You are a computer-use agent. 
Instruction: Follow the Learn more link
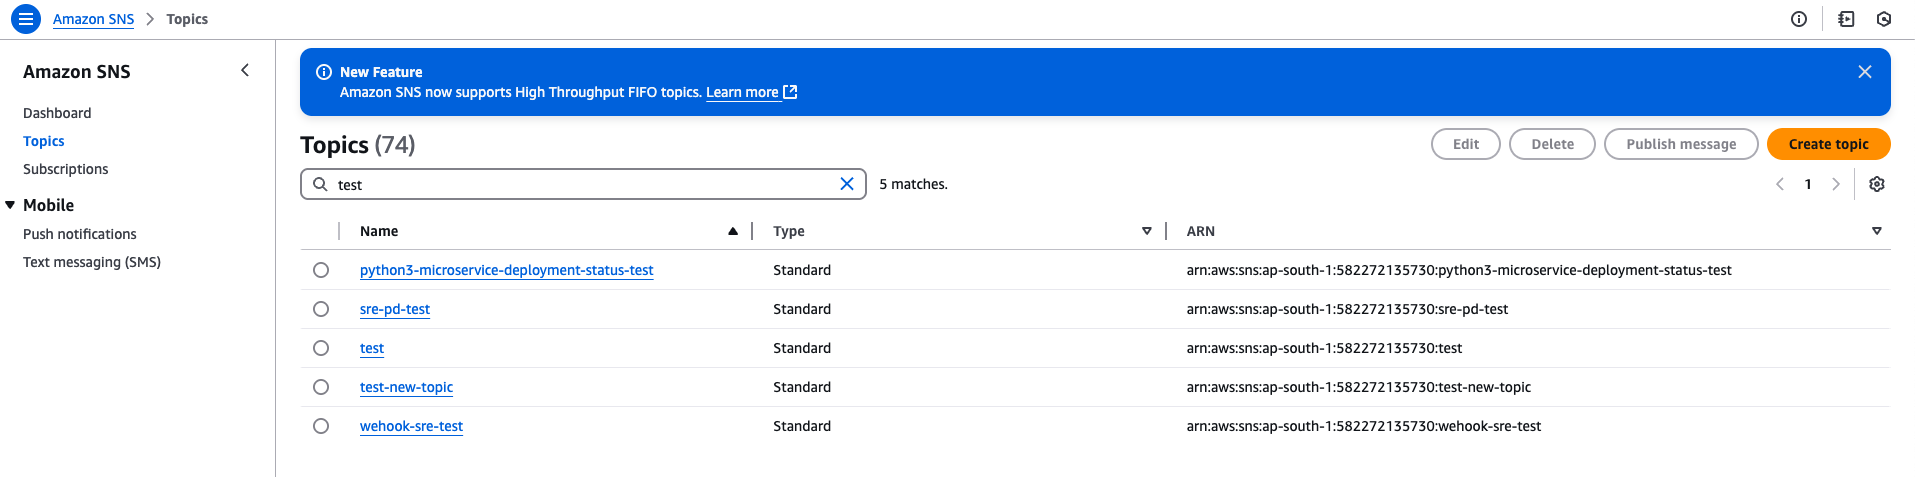click(742, 92)
